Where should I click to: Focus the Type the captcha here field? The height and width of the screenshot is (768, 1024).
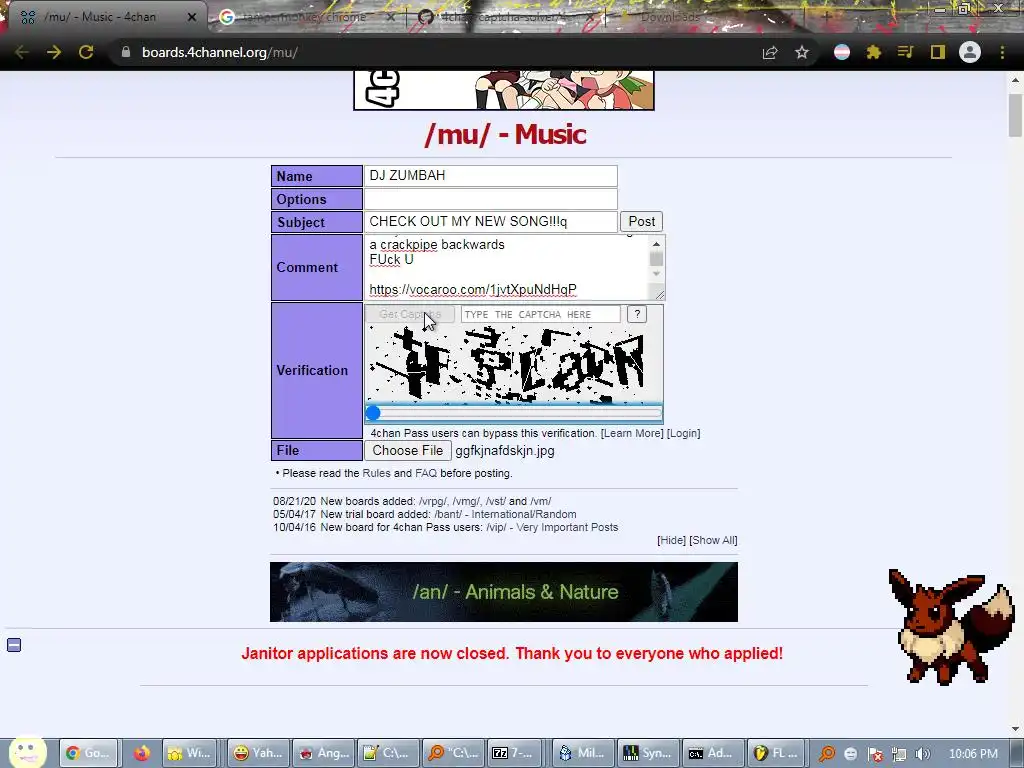[541, 314]
